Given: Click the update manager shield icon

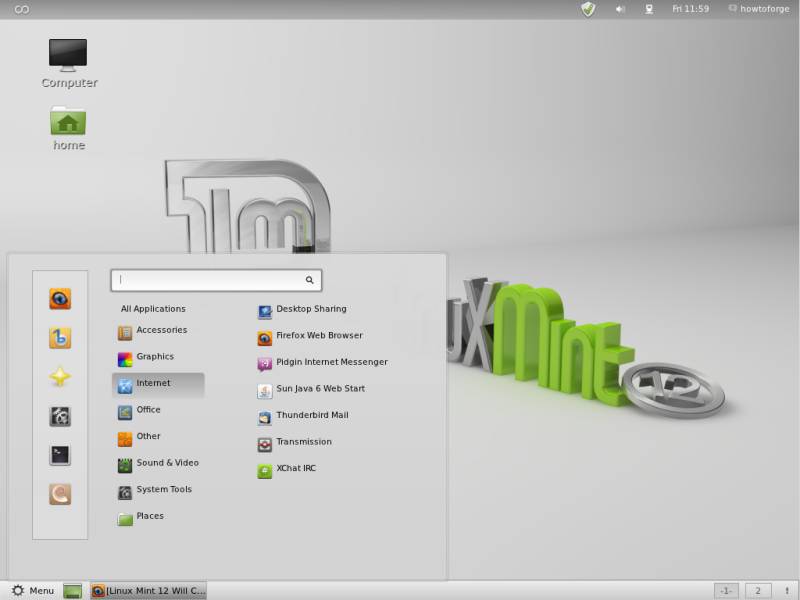Looking at the screenshot, I should point(588,9).
